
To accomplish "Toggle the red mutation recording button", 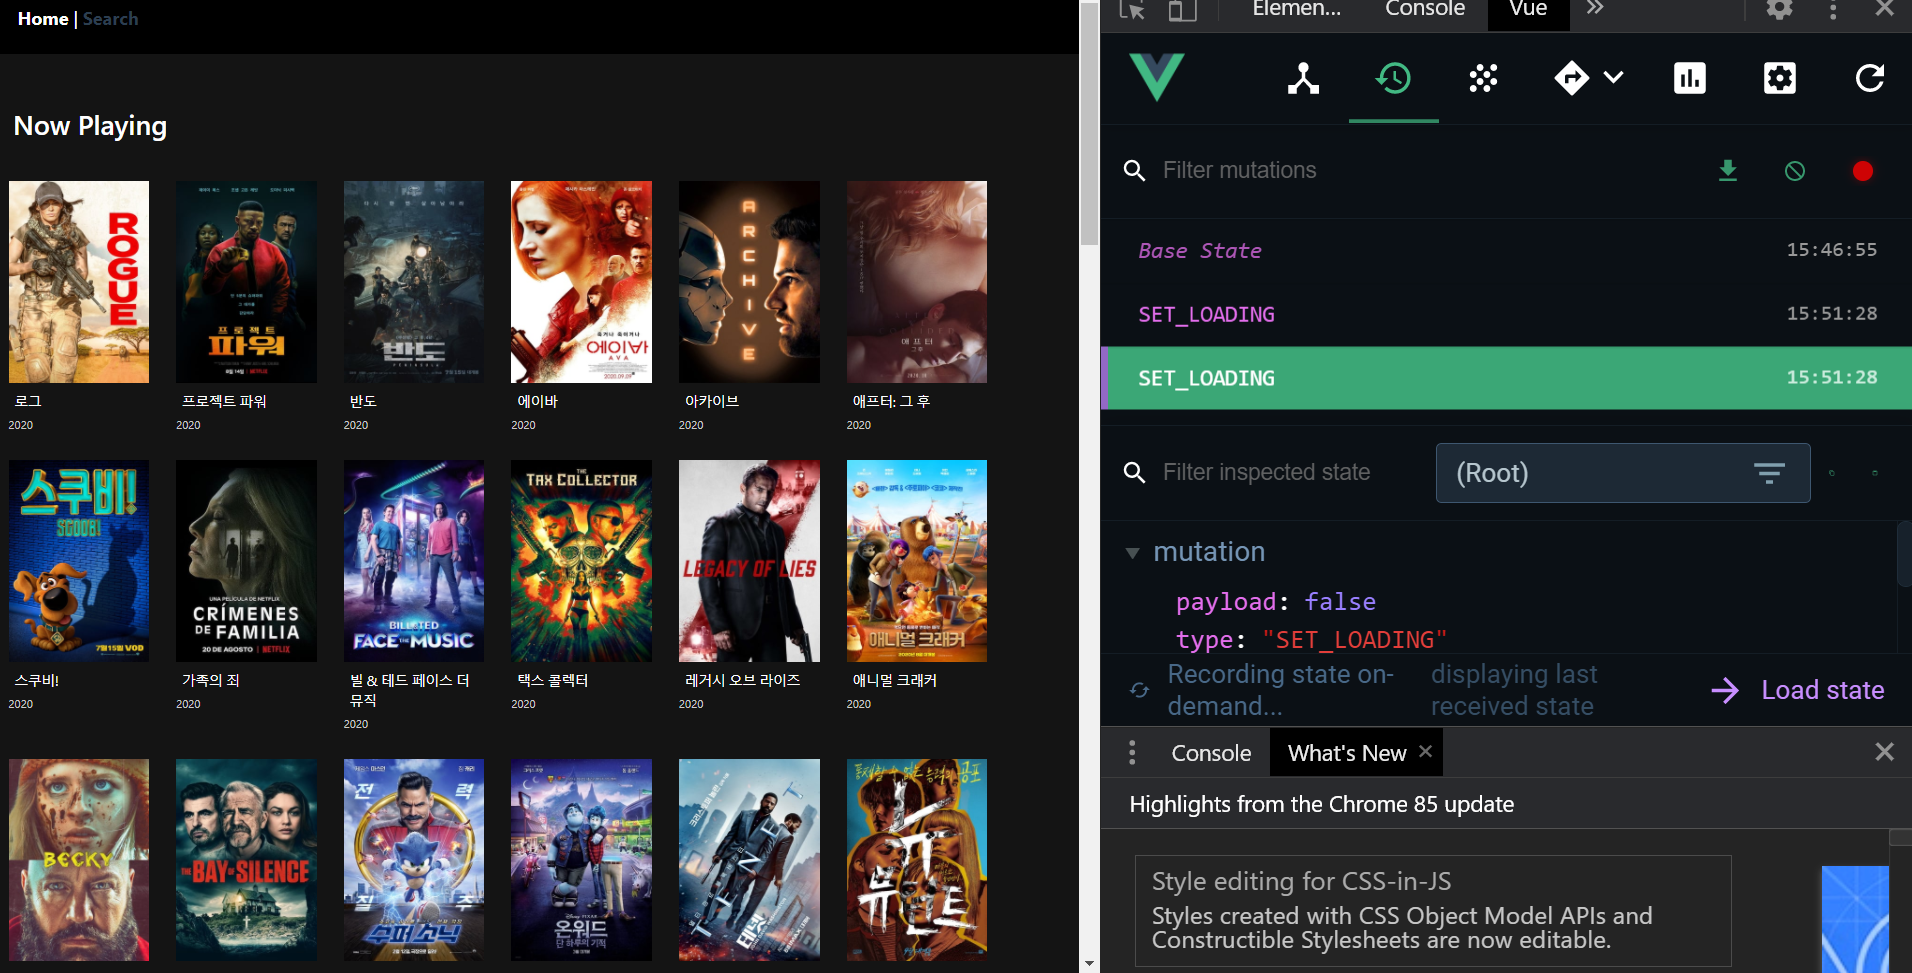I will tap(1862, 171).
